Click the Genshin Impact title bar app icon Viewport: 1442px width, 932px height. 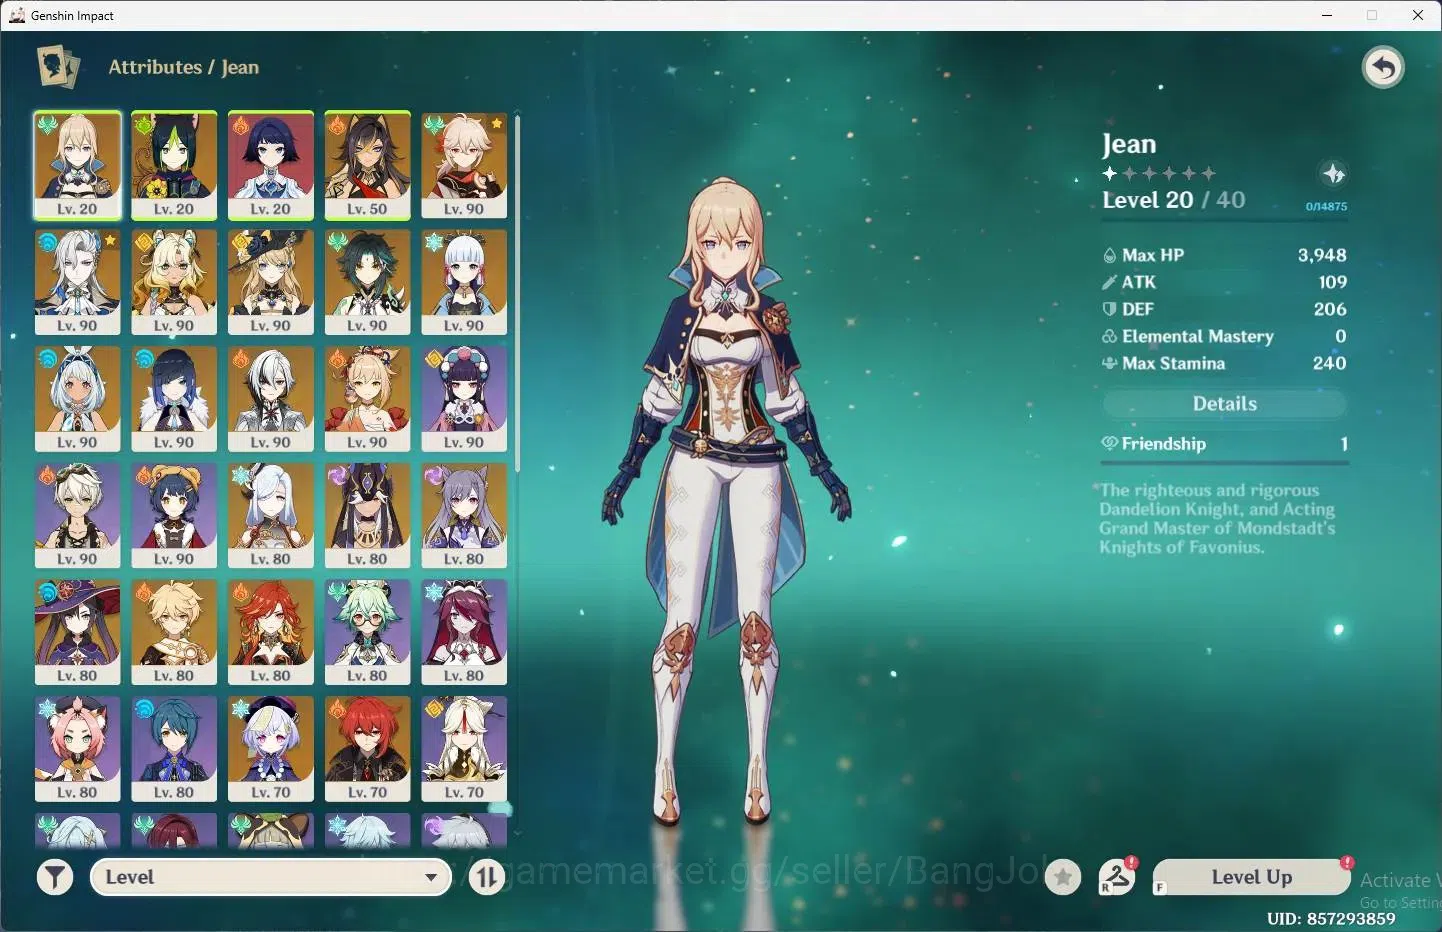click(17, 15)
